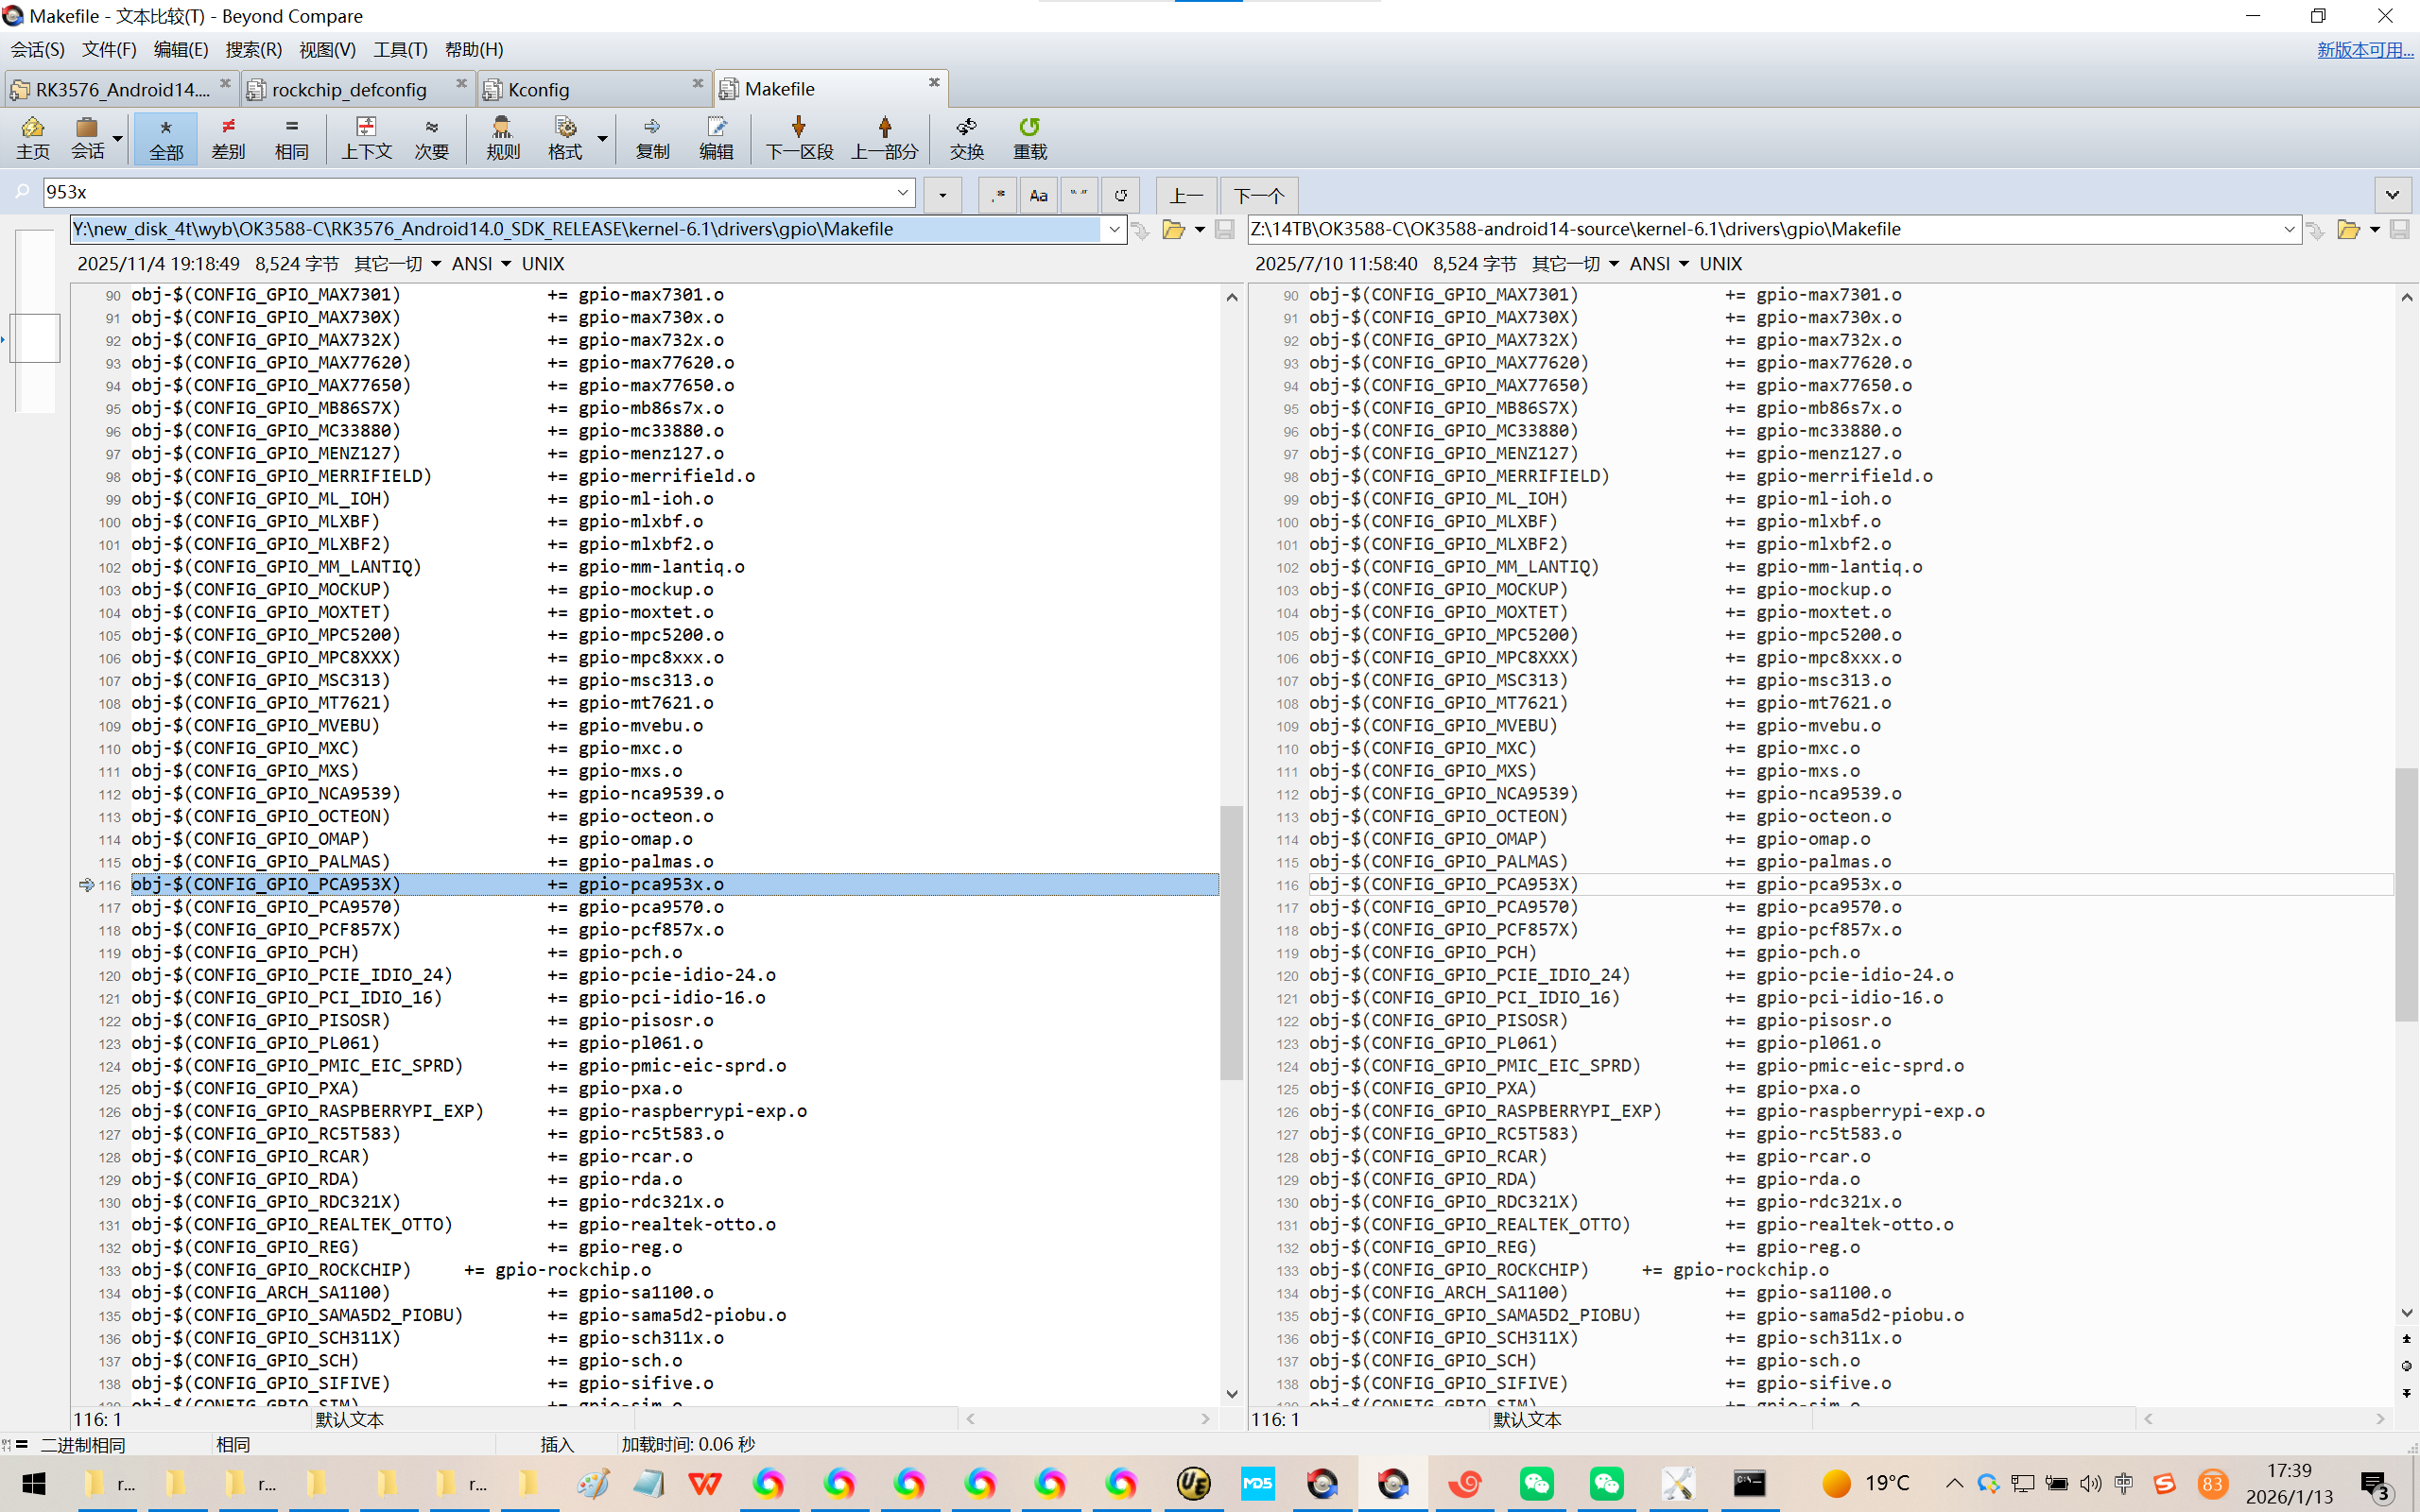Show only differences with 差别 button
Image resolution: width=2420 pixels, height=1512 pixels.
click(x=228, y=137)
